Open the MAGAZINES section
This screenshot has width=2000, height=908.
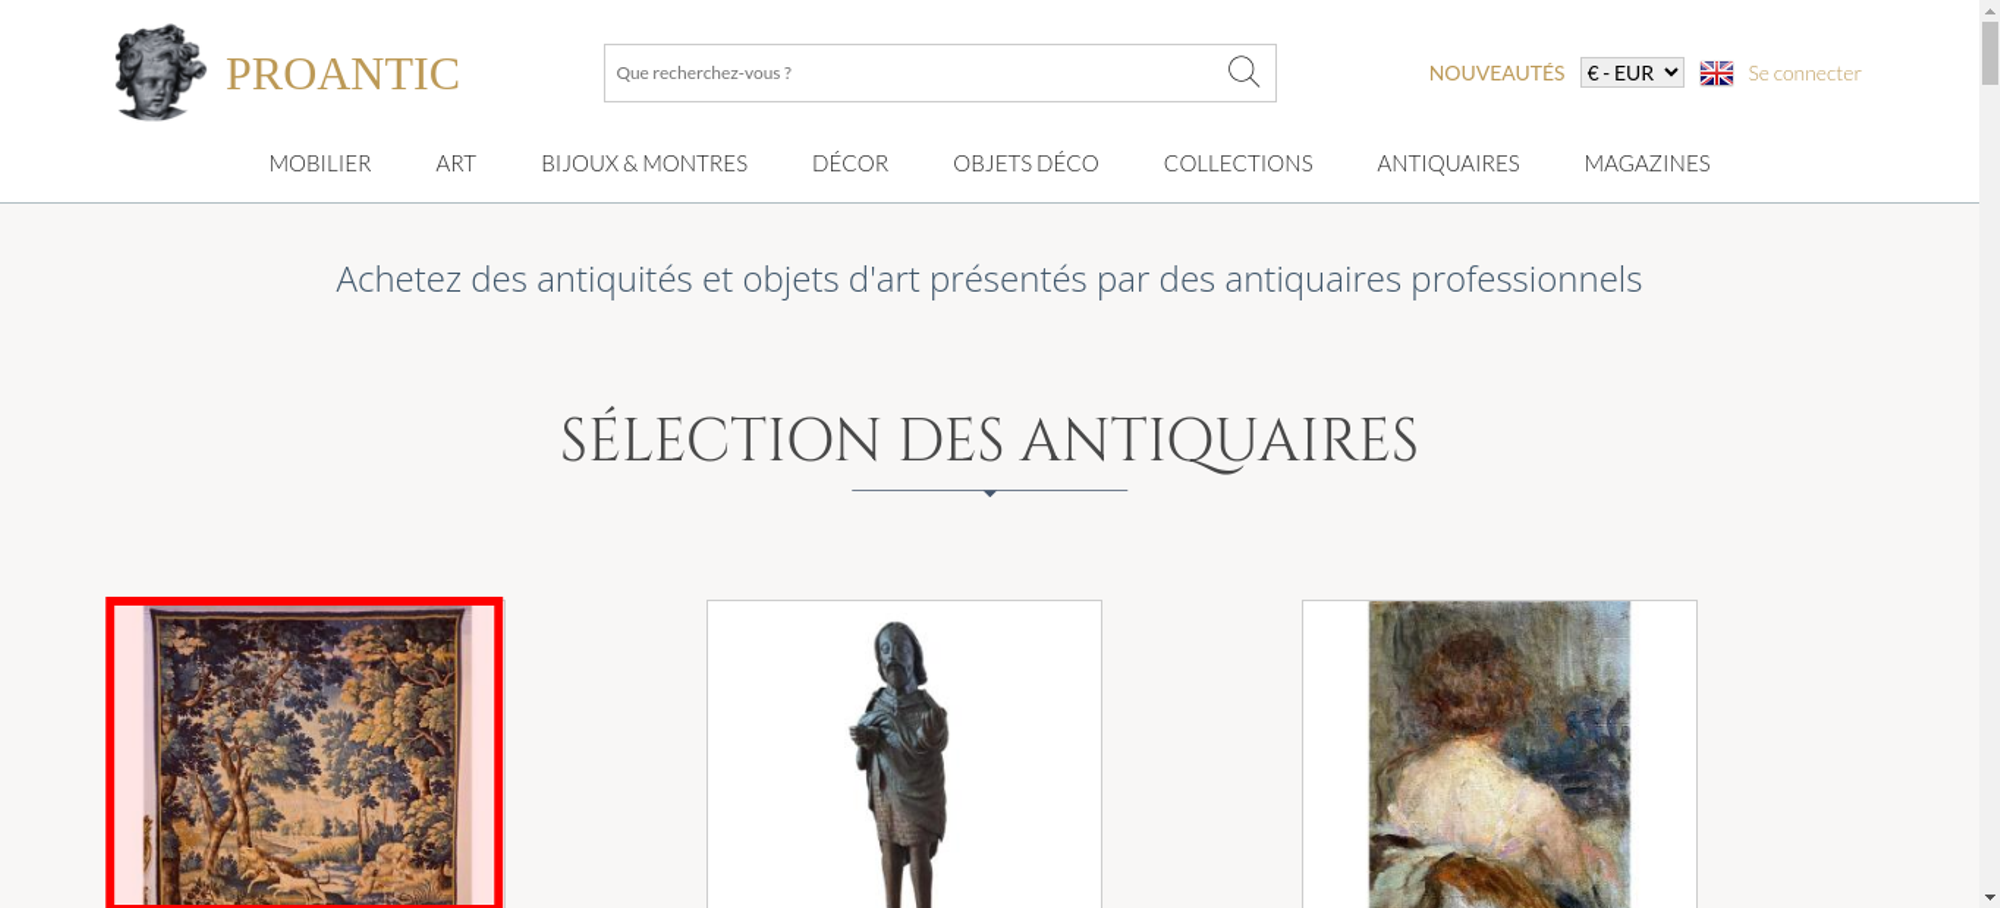[x=1647, y=163]
